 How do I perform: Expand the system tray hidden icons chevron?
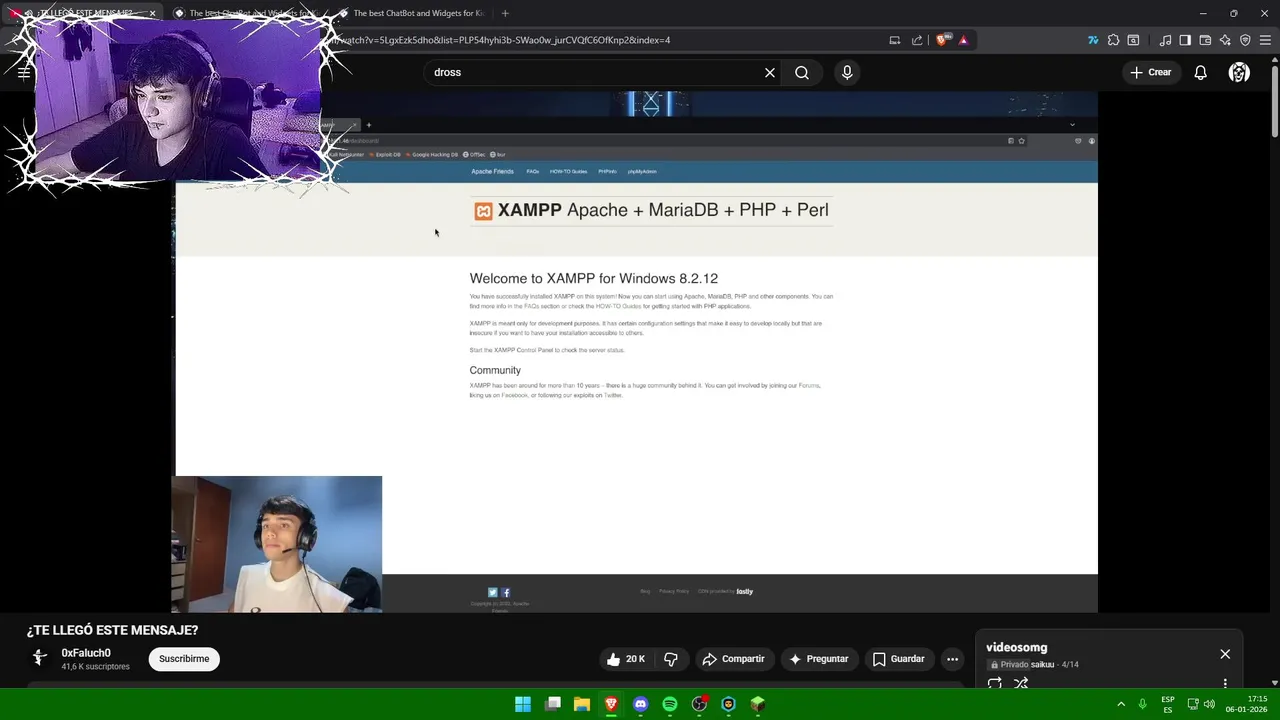(x=1121, y=704)
